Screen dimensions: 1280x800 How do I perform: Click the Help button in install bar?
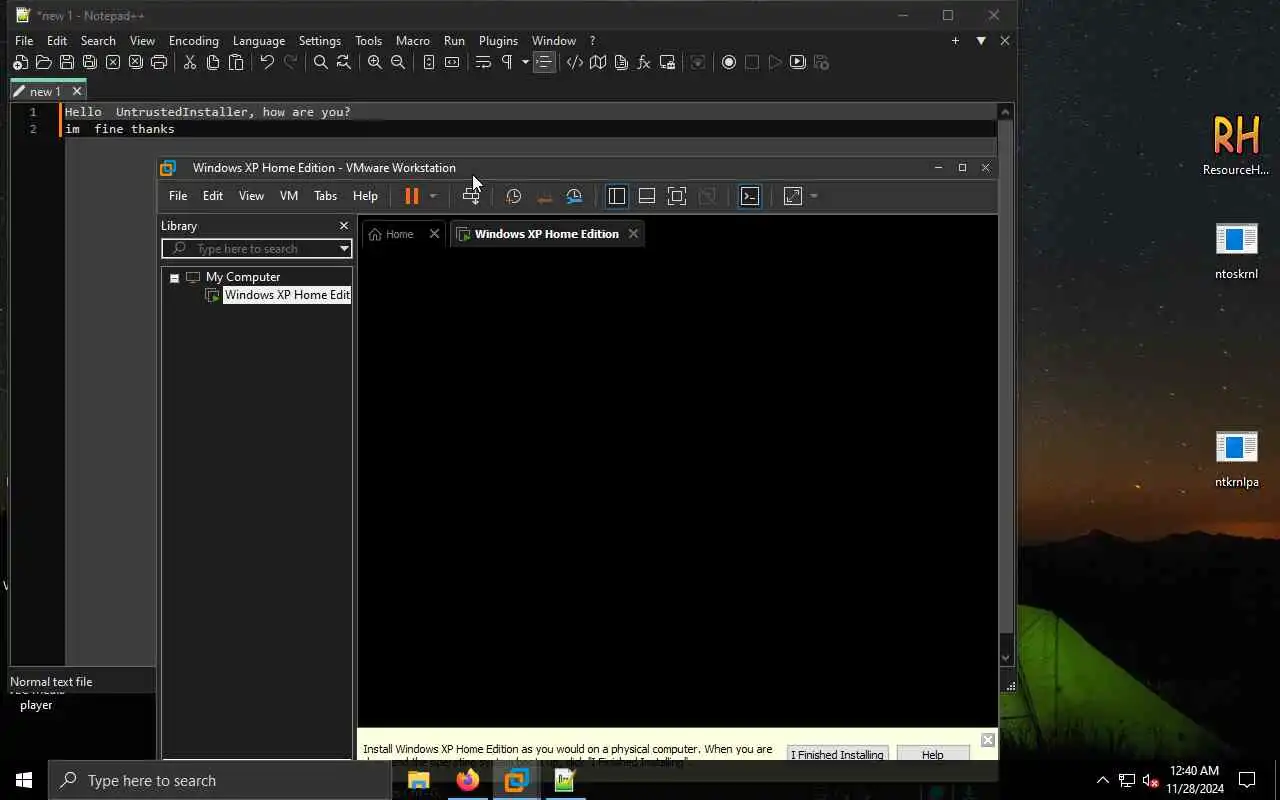coord(932,755)
